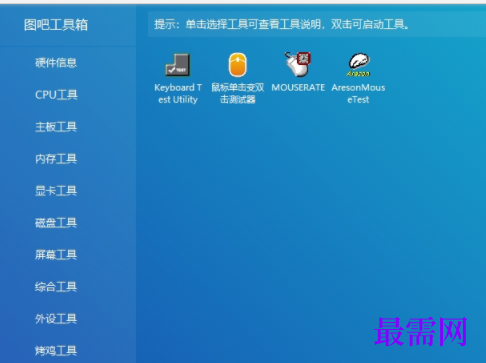Open the 显卡工具 category

click(x=56, y=191)
